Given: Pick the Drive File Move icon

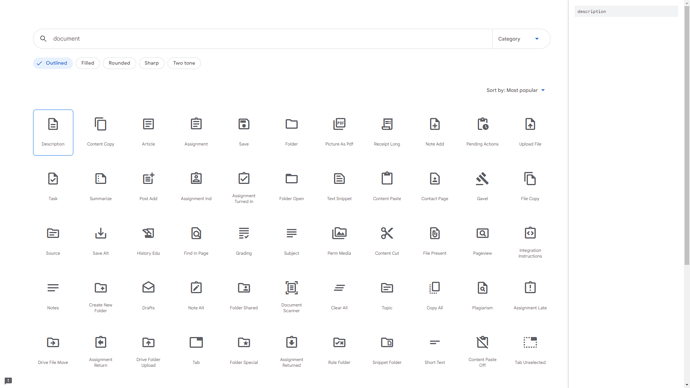Looking at the screenshot, I should pos(53,343).
